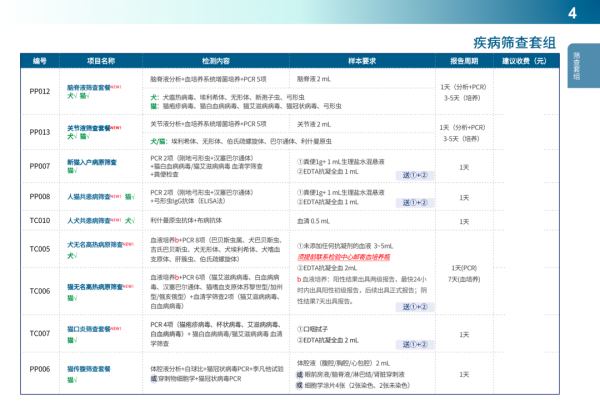Select the code cell "TC005"
This screenshot has height=415, width=600.
click(x=40, y=249)
